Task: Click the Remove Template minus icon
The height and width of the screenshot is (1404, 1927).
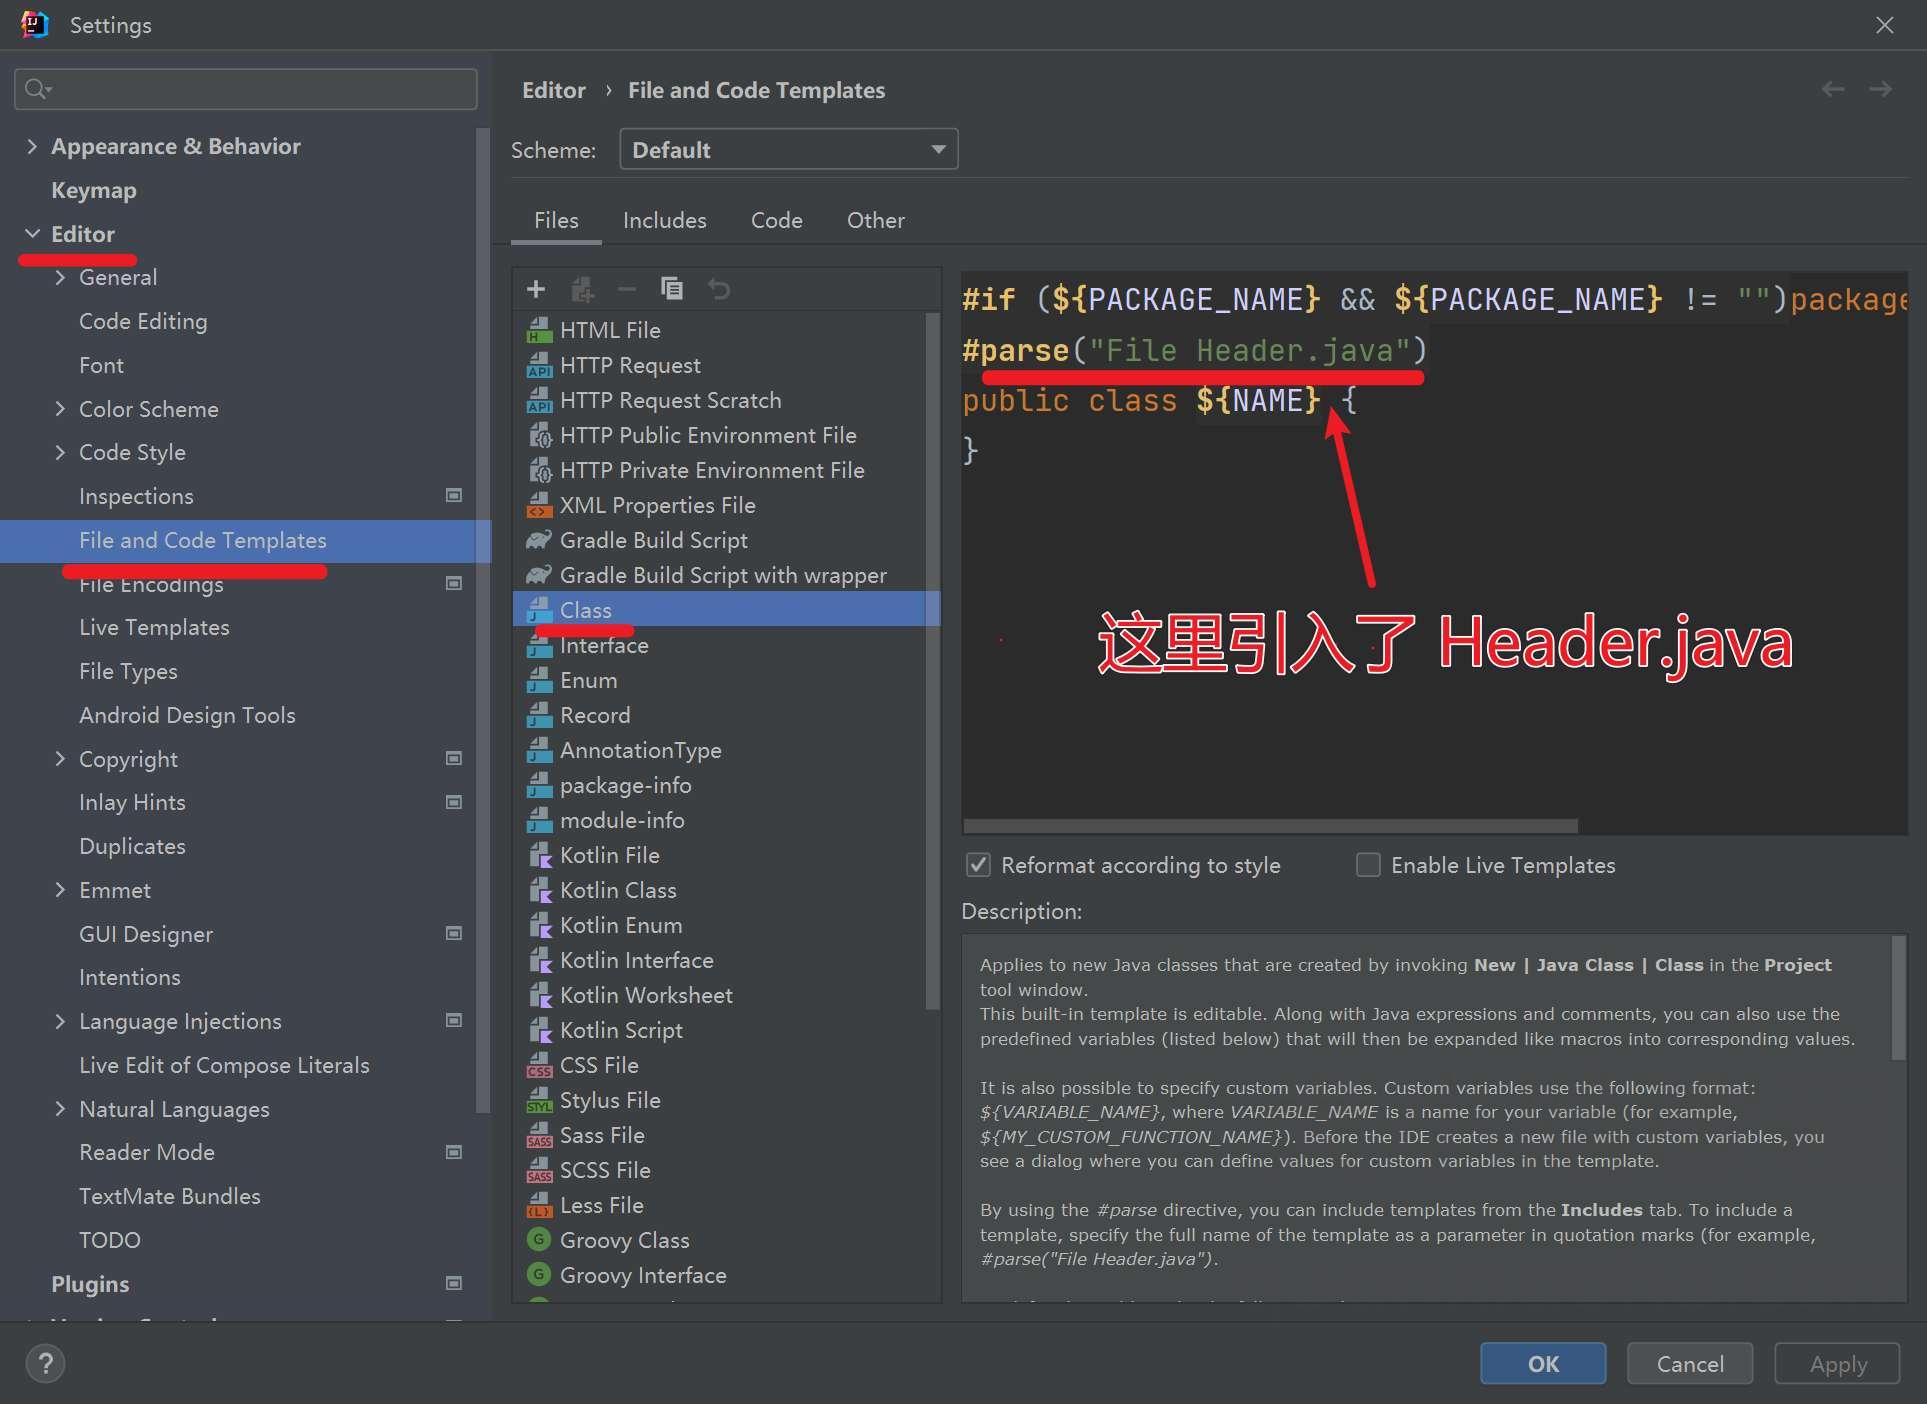Action: click(x=627, y=289)
